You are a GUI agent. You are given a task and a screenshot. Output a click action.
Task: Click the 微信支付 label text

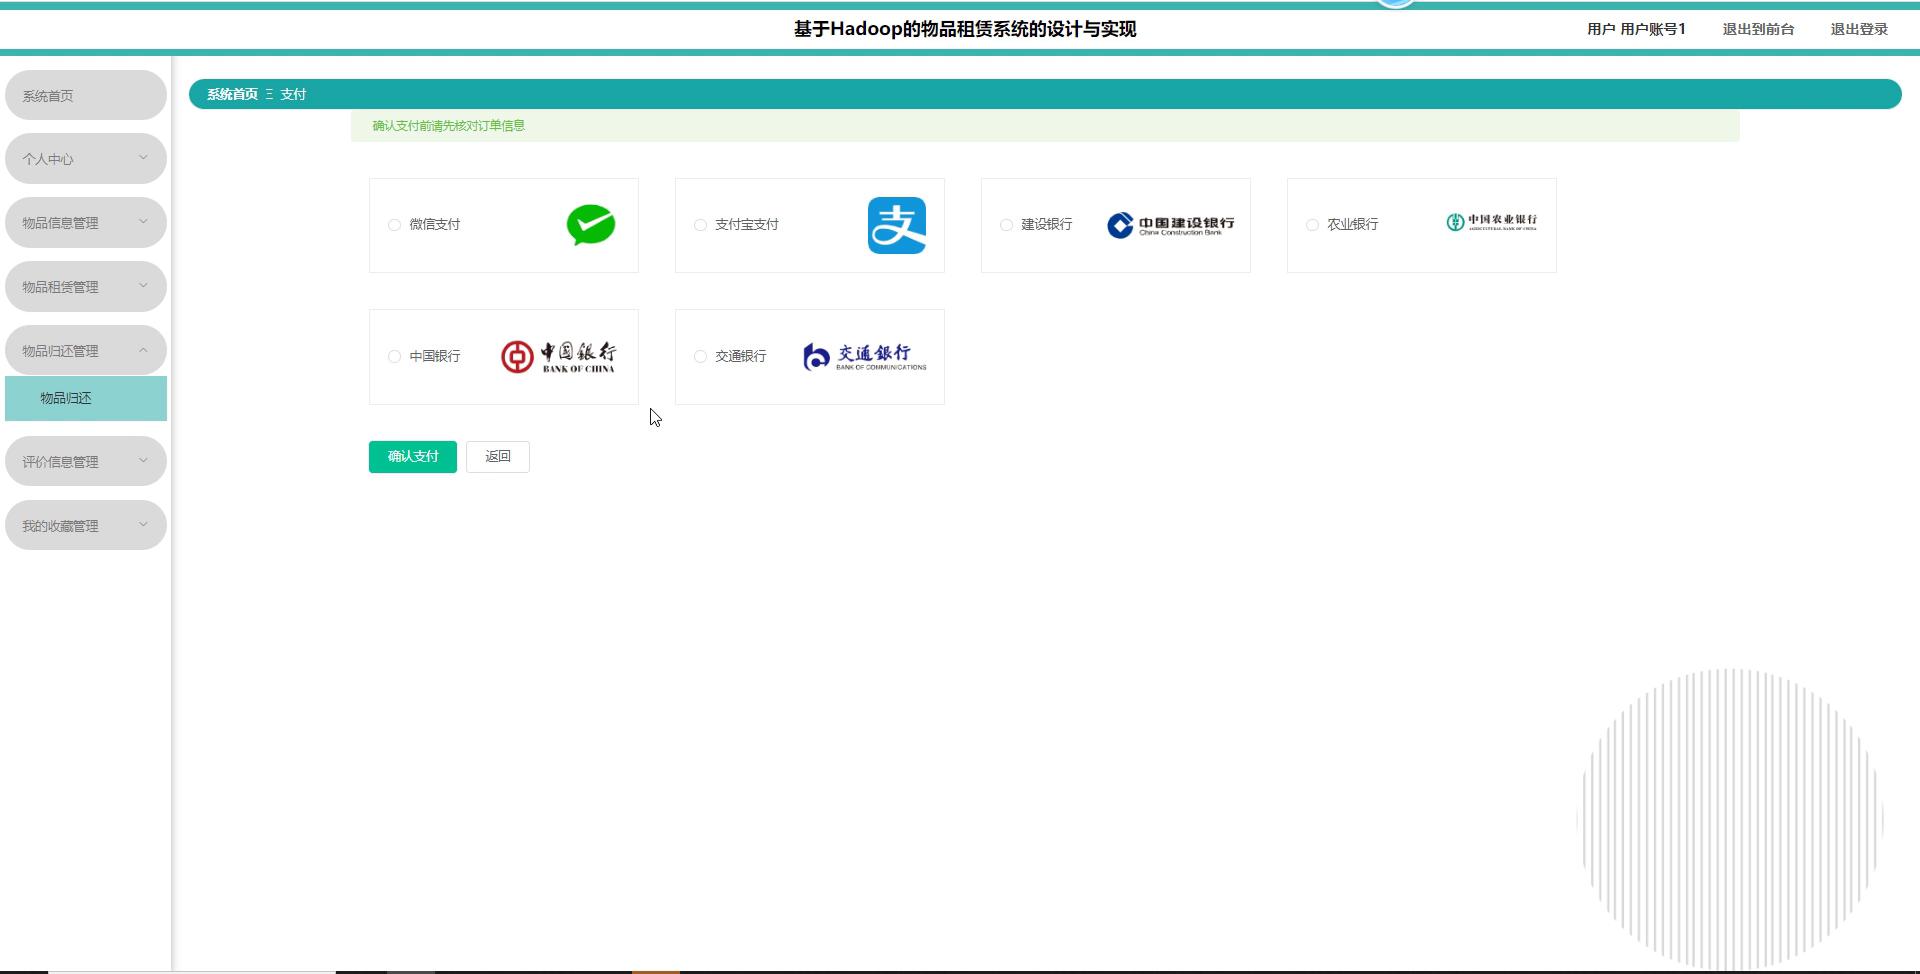pos(435,225)
